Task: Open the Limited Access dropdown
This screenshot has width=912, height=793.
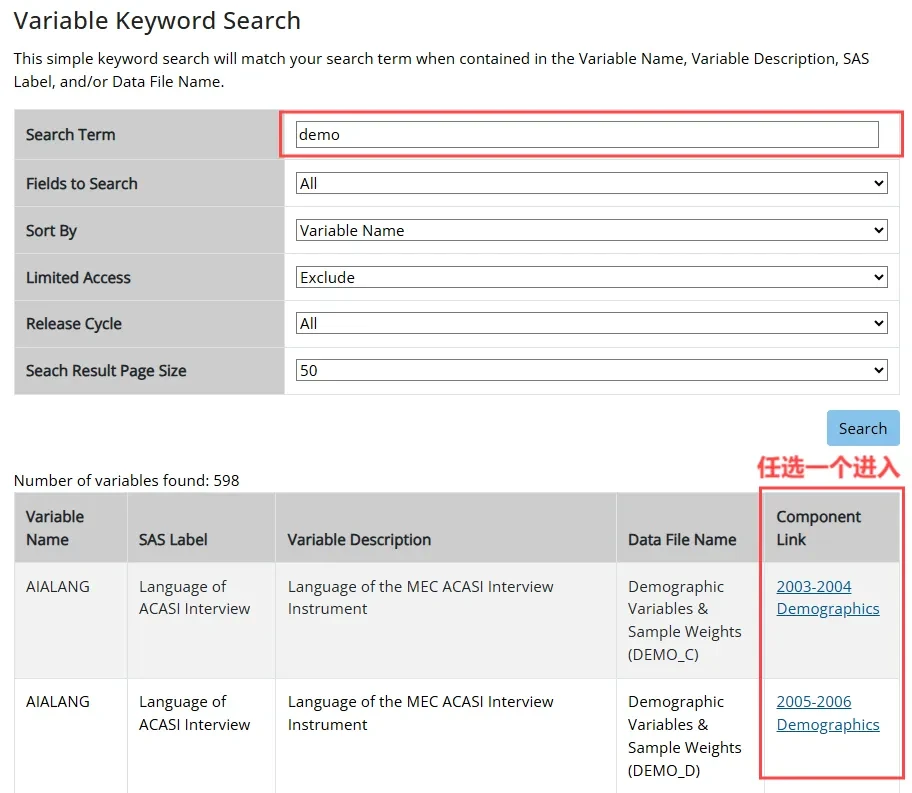Action: pyautogui.click(x=592, y=278)
